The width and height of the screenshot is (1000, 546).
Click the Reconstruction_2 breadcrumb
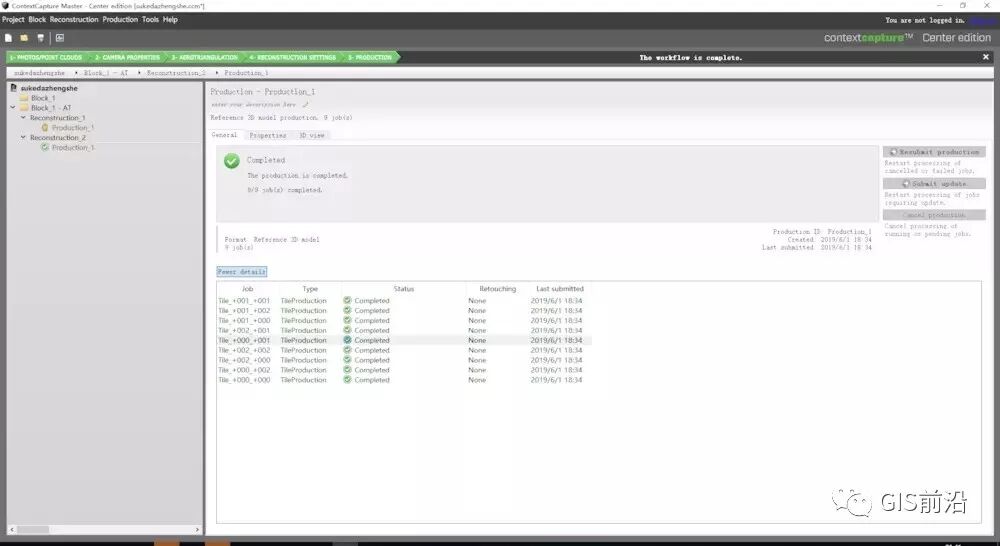pos(177,73)
